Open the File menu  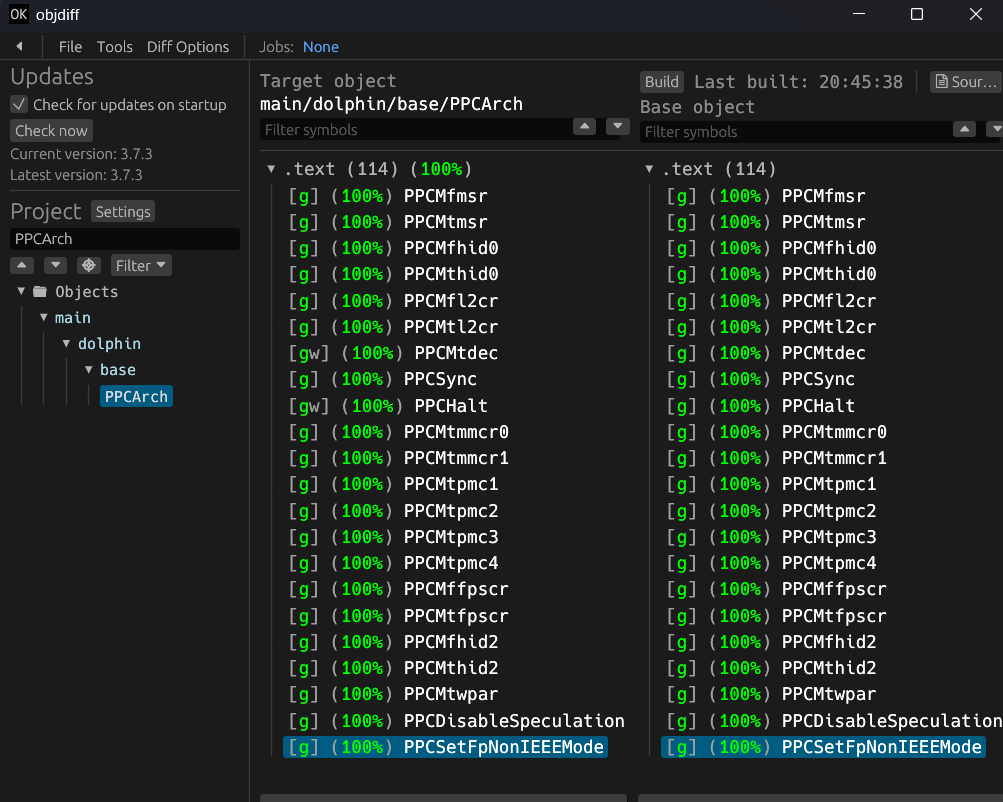(70, 47)
